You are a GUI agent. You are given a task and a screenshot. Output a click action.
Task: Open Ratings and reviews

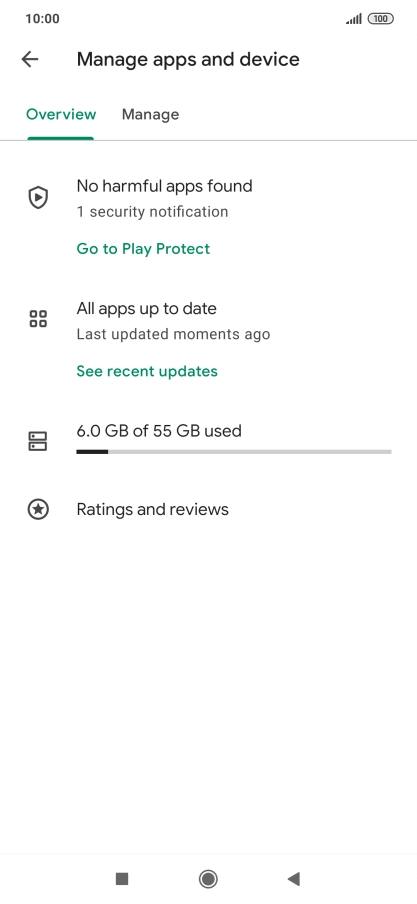pos(152,510)
